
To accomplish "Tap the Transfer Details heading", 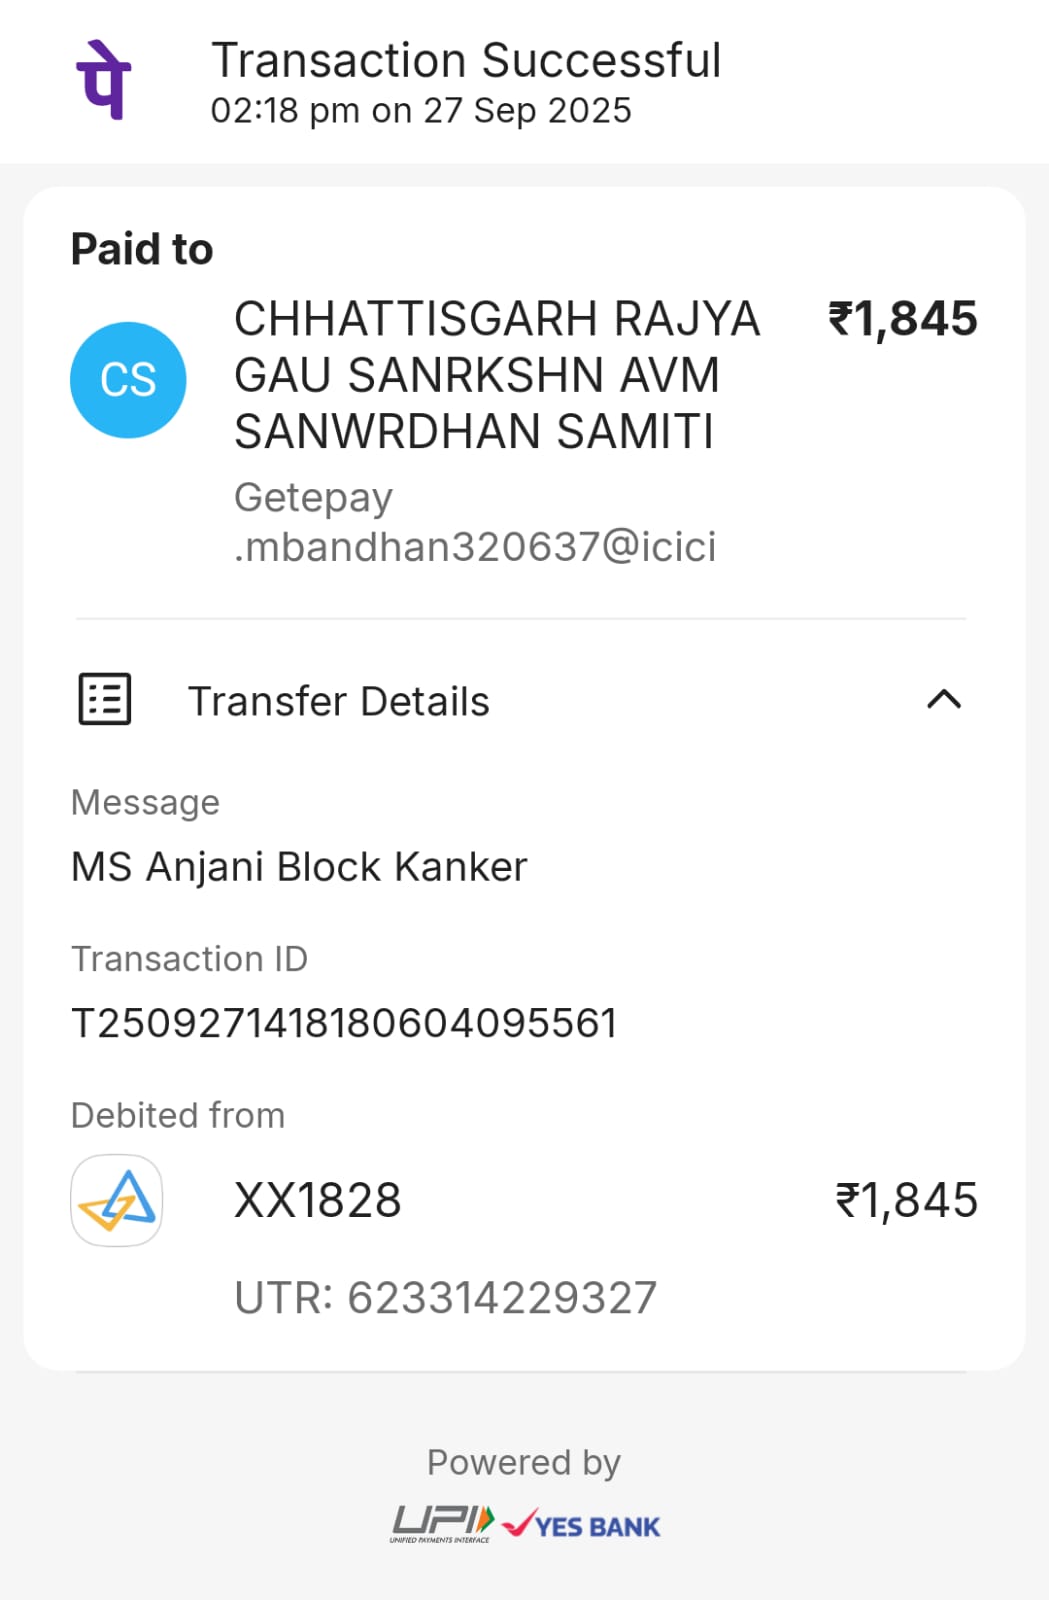I will pyautogui.click(x=339, y=701).
